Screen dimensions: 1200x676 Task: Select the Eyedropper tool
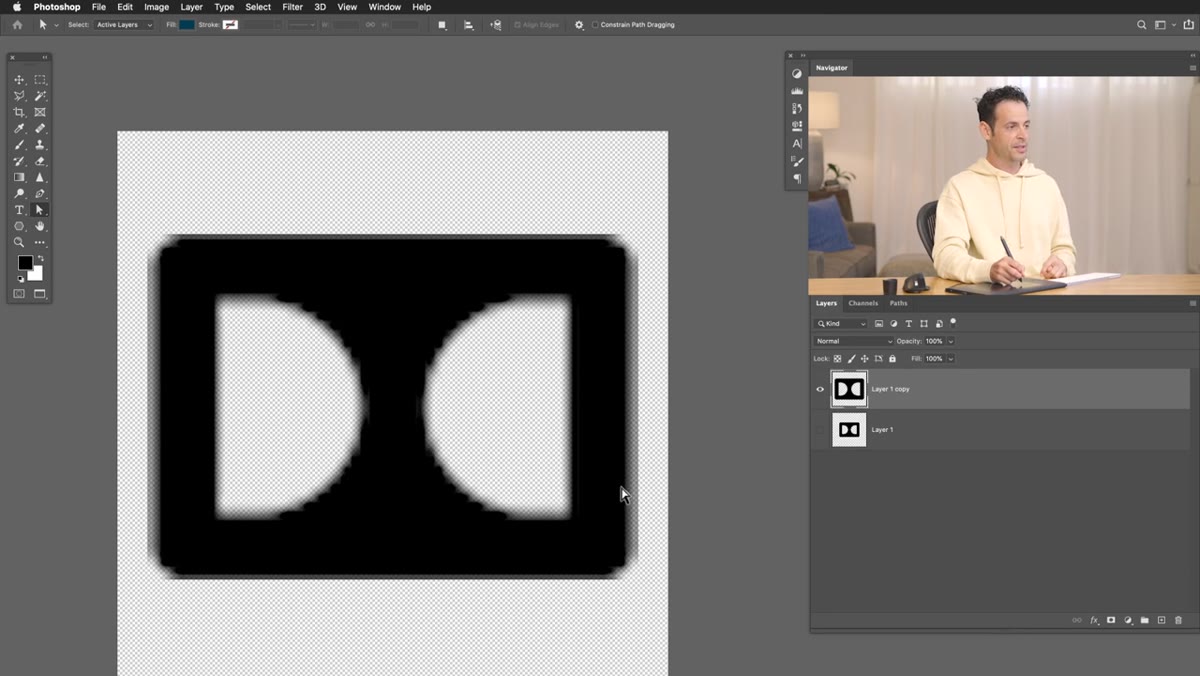tap(19, 128)
